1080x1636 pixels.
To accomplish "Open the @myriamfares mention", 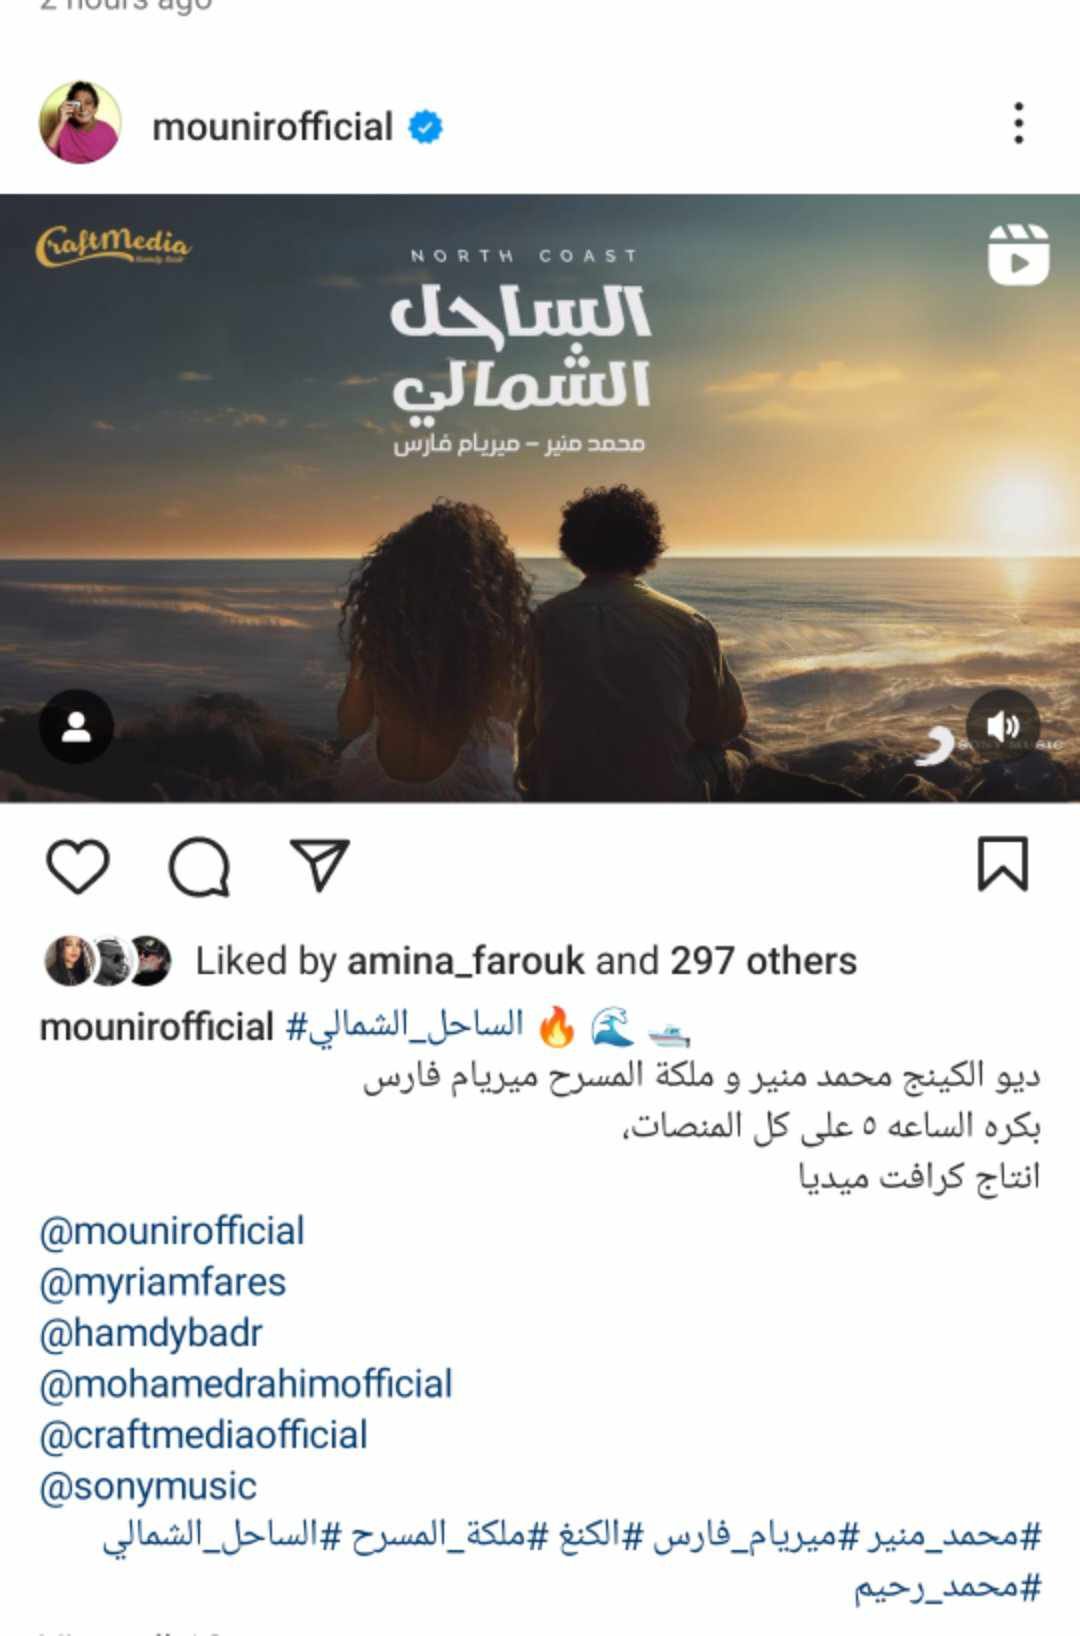I will (x=163, y=1282).
